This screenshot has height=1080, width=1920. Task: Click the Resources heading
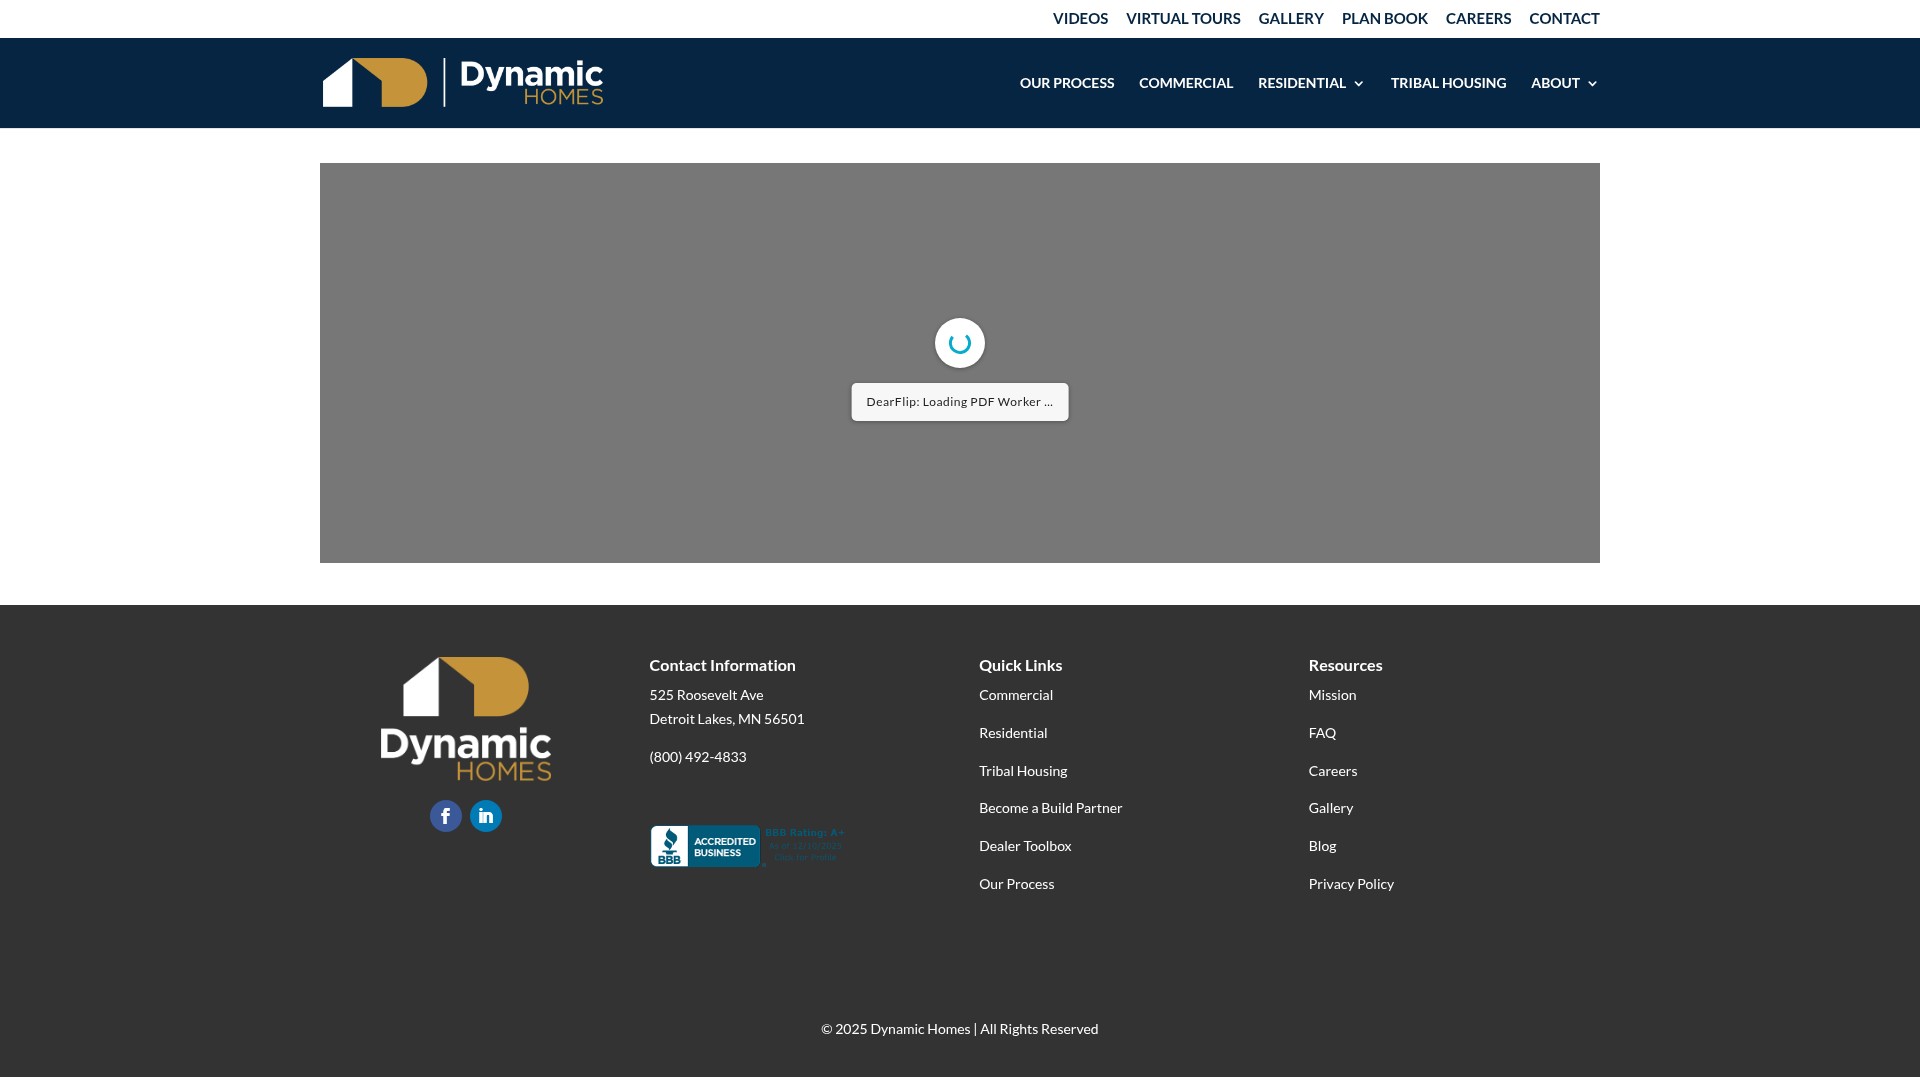1346,665
